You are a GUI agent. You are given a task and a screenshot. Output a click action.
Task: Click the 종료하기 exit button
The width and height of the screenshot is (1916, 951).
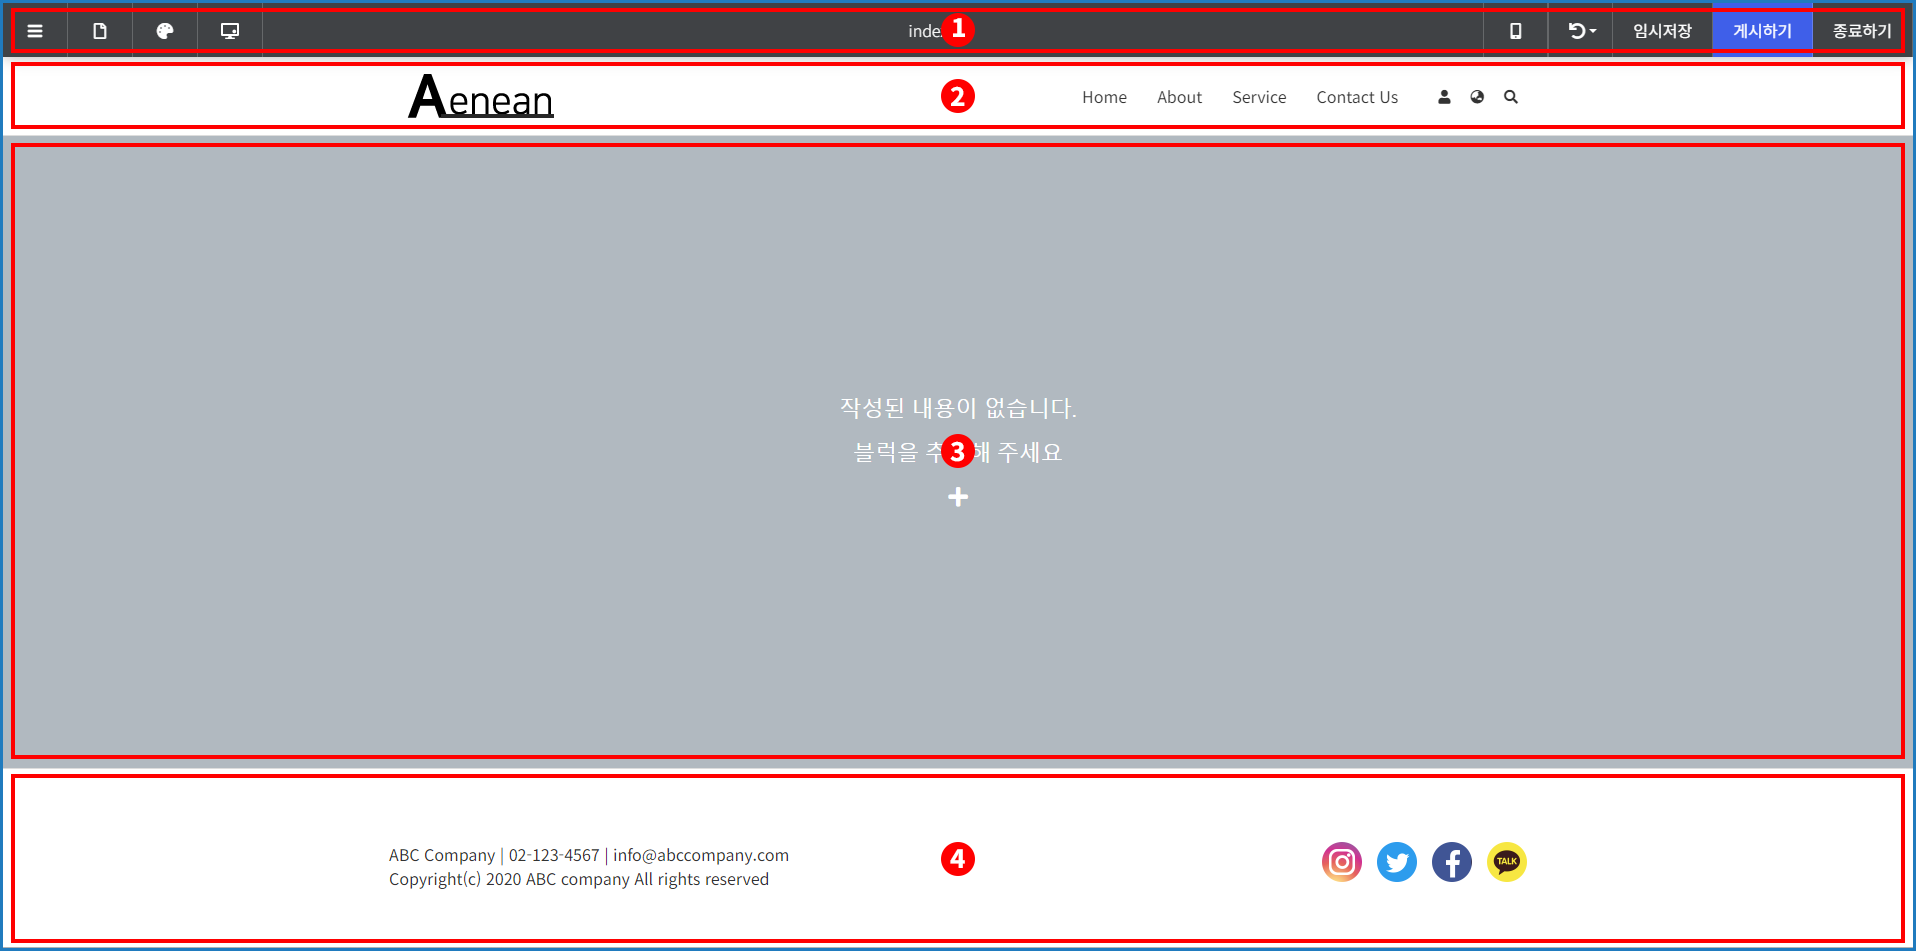1861,31
